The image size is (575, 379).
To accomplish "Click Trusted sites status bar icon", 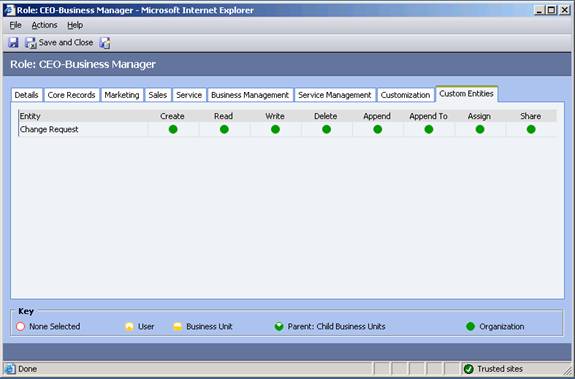I will pyautogui.click(x=469, y=369).
